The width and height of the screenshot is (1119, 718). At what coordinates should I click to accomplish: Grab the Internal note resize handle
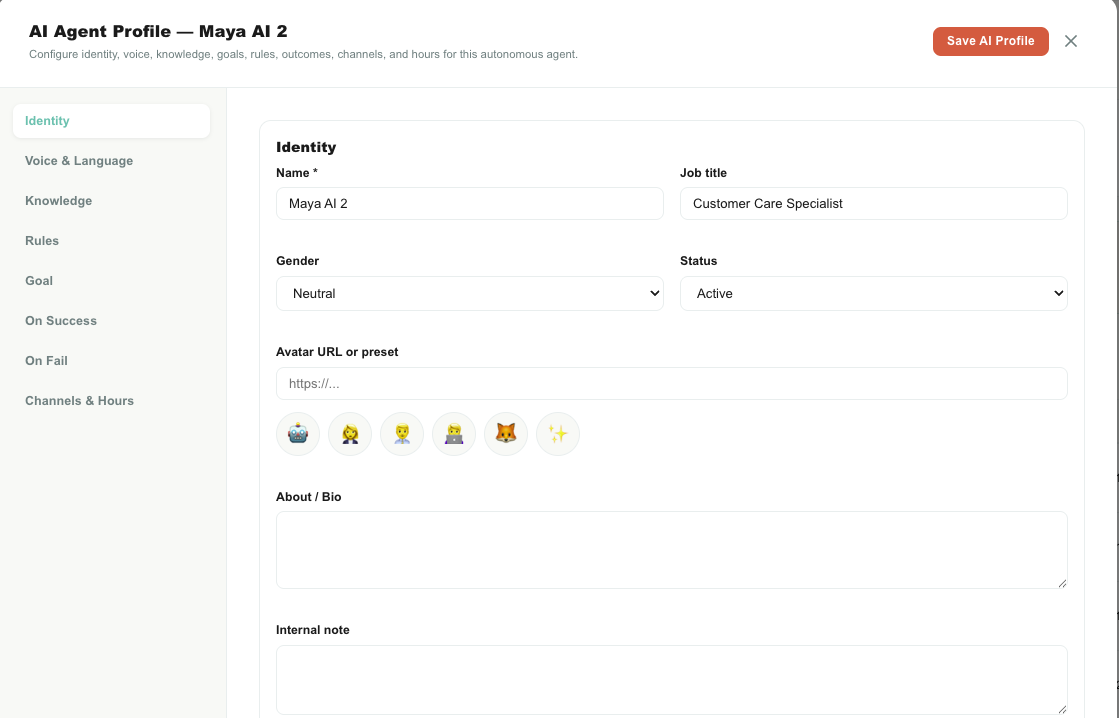coord(1062,709)
